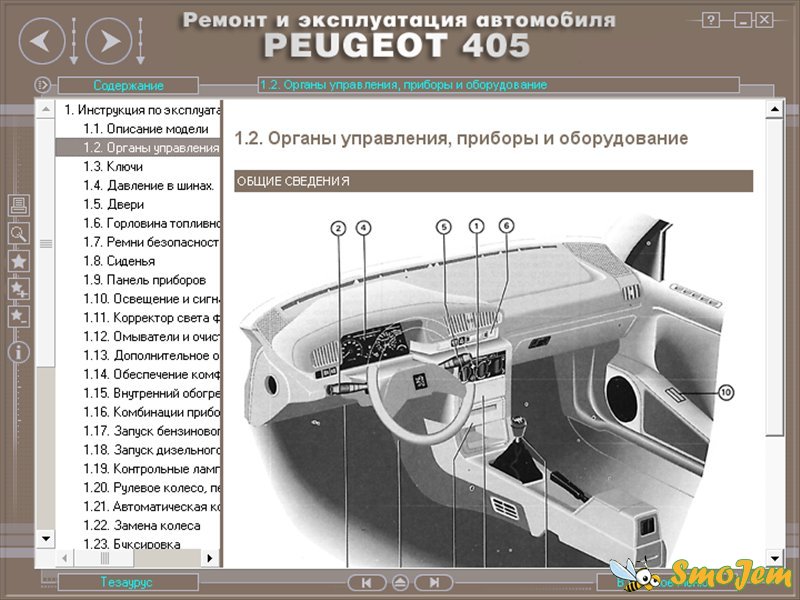800x600 pixels.
Task: Click contents list scroll up arrow
Action: pos(46,109)
